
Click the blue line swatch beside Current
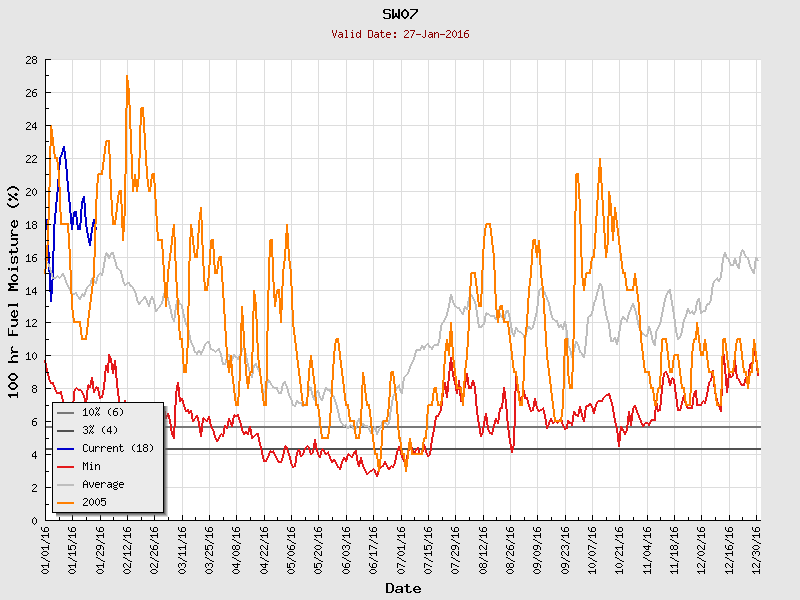click(x=67, y=448)
